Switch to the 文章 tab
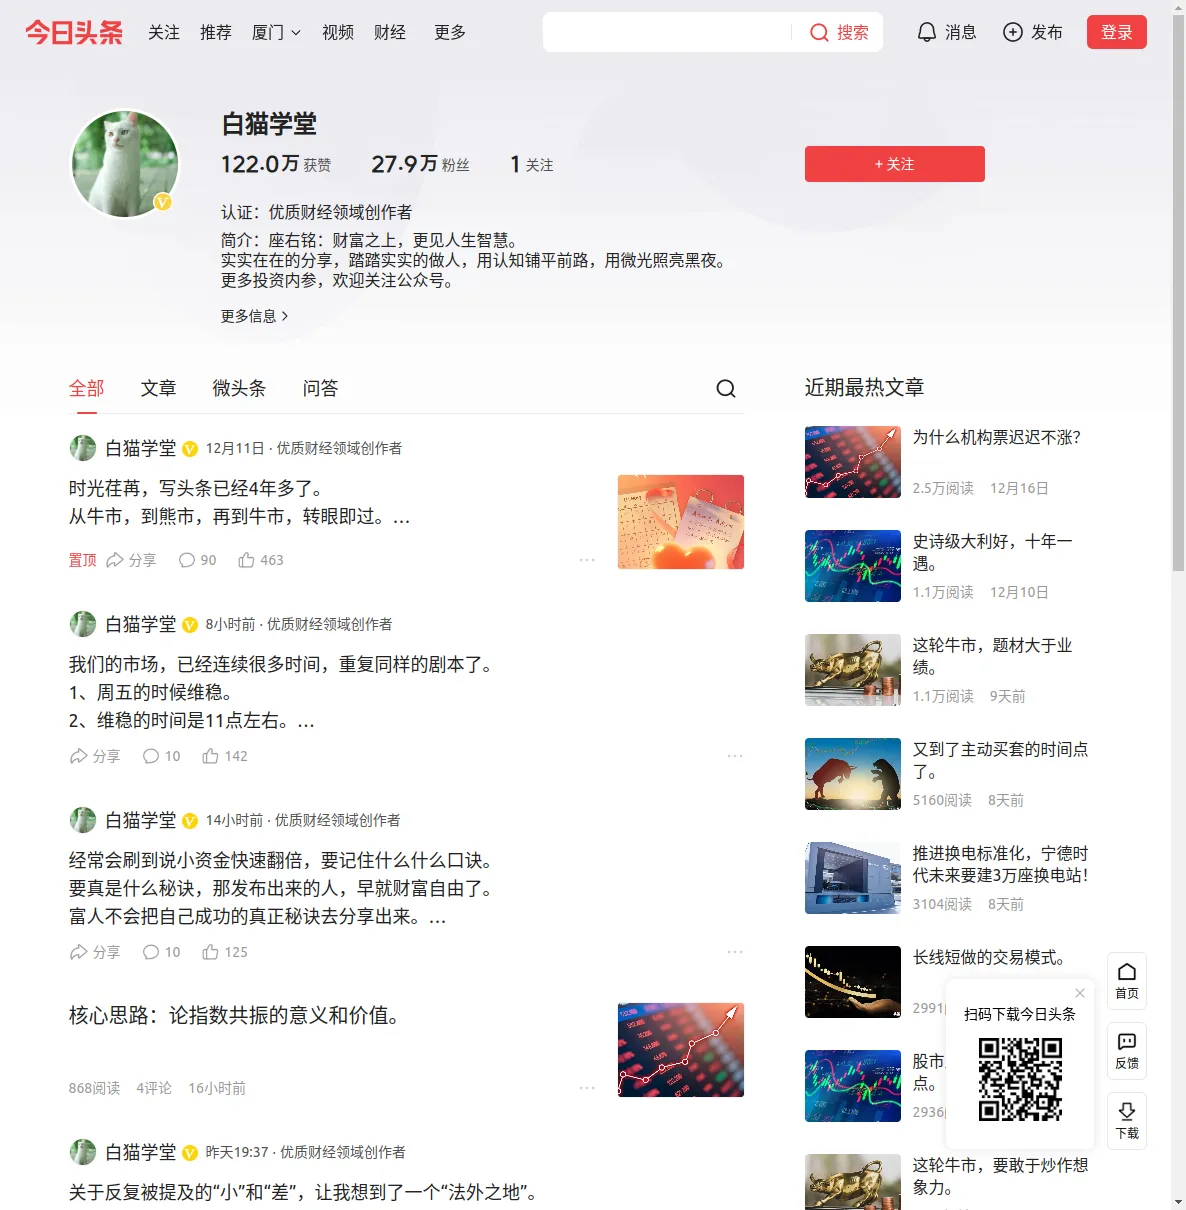 click(159, 388)
